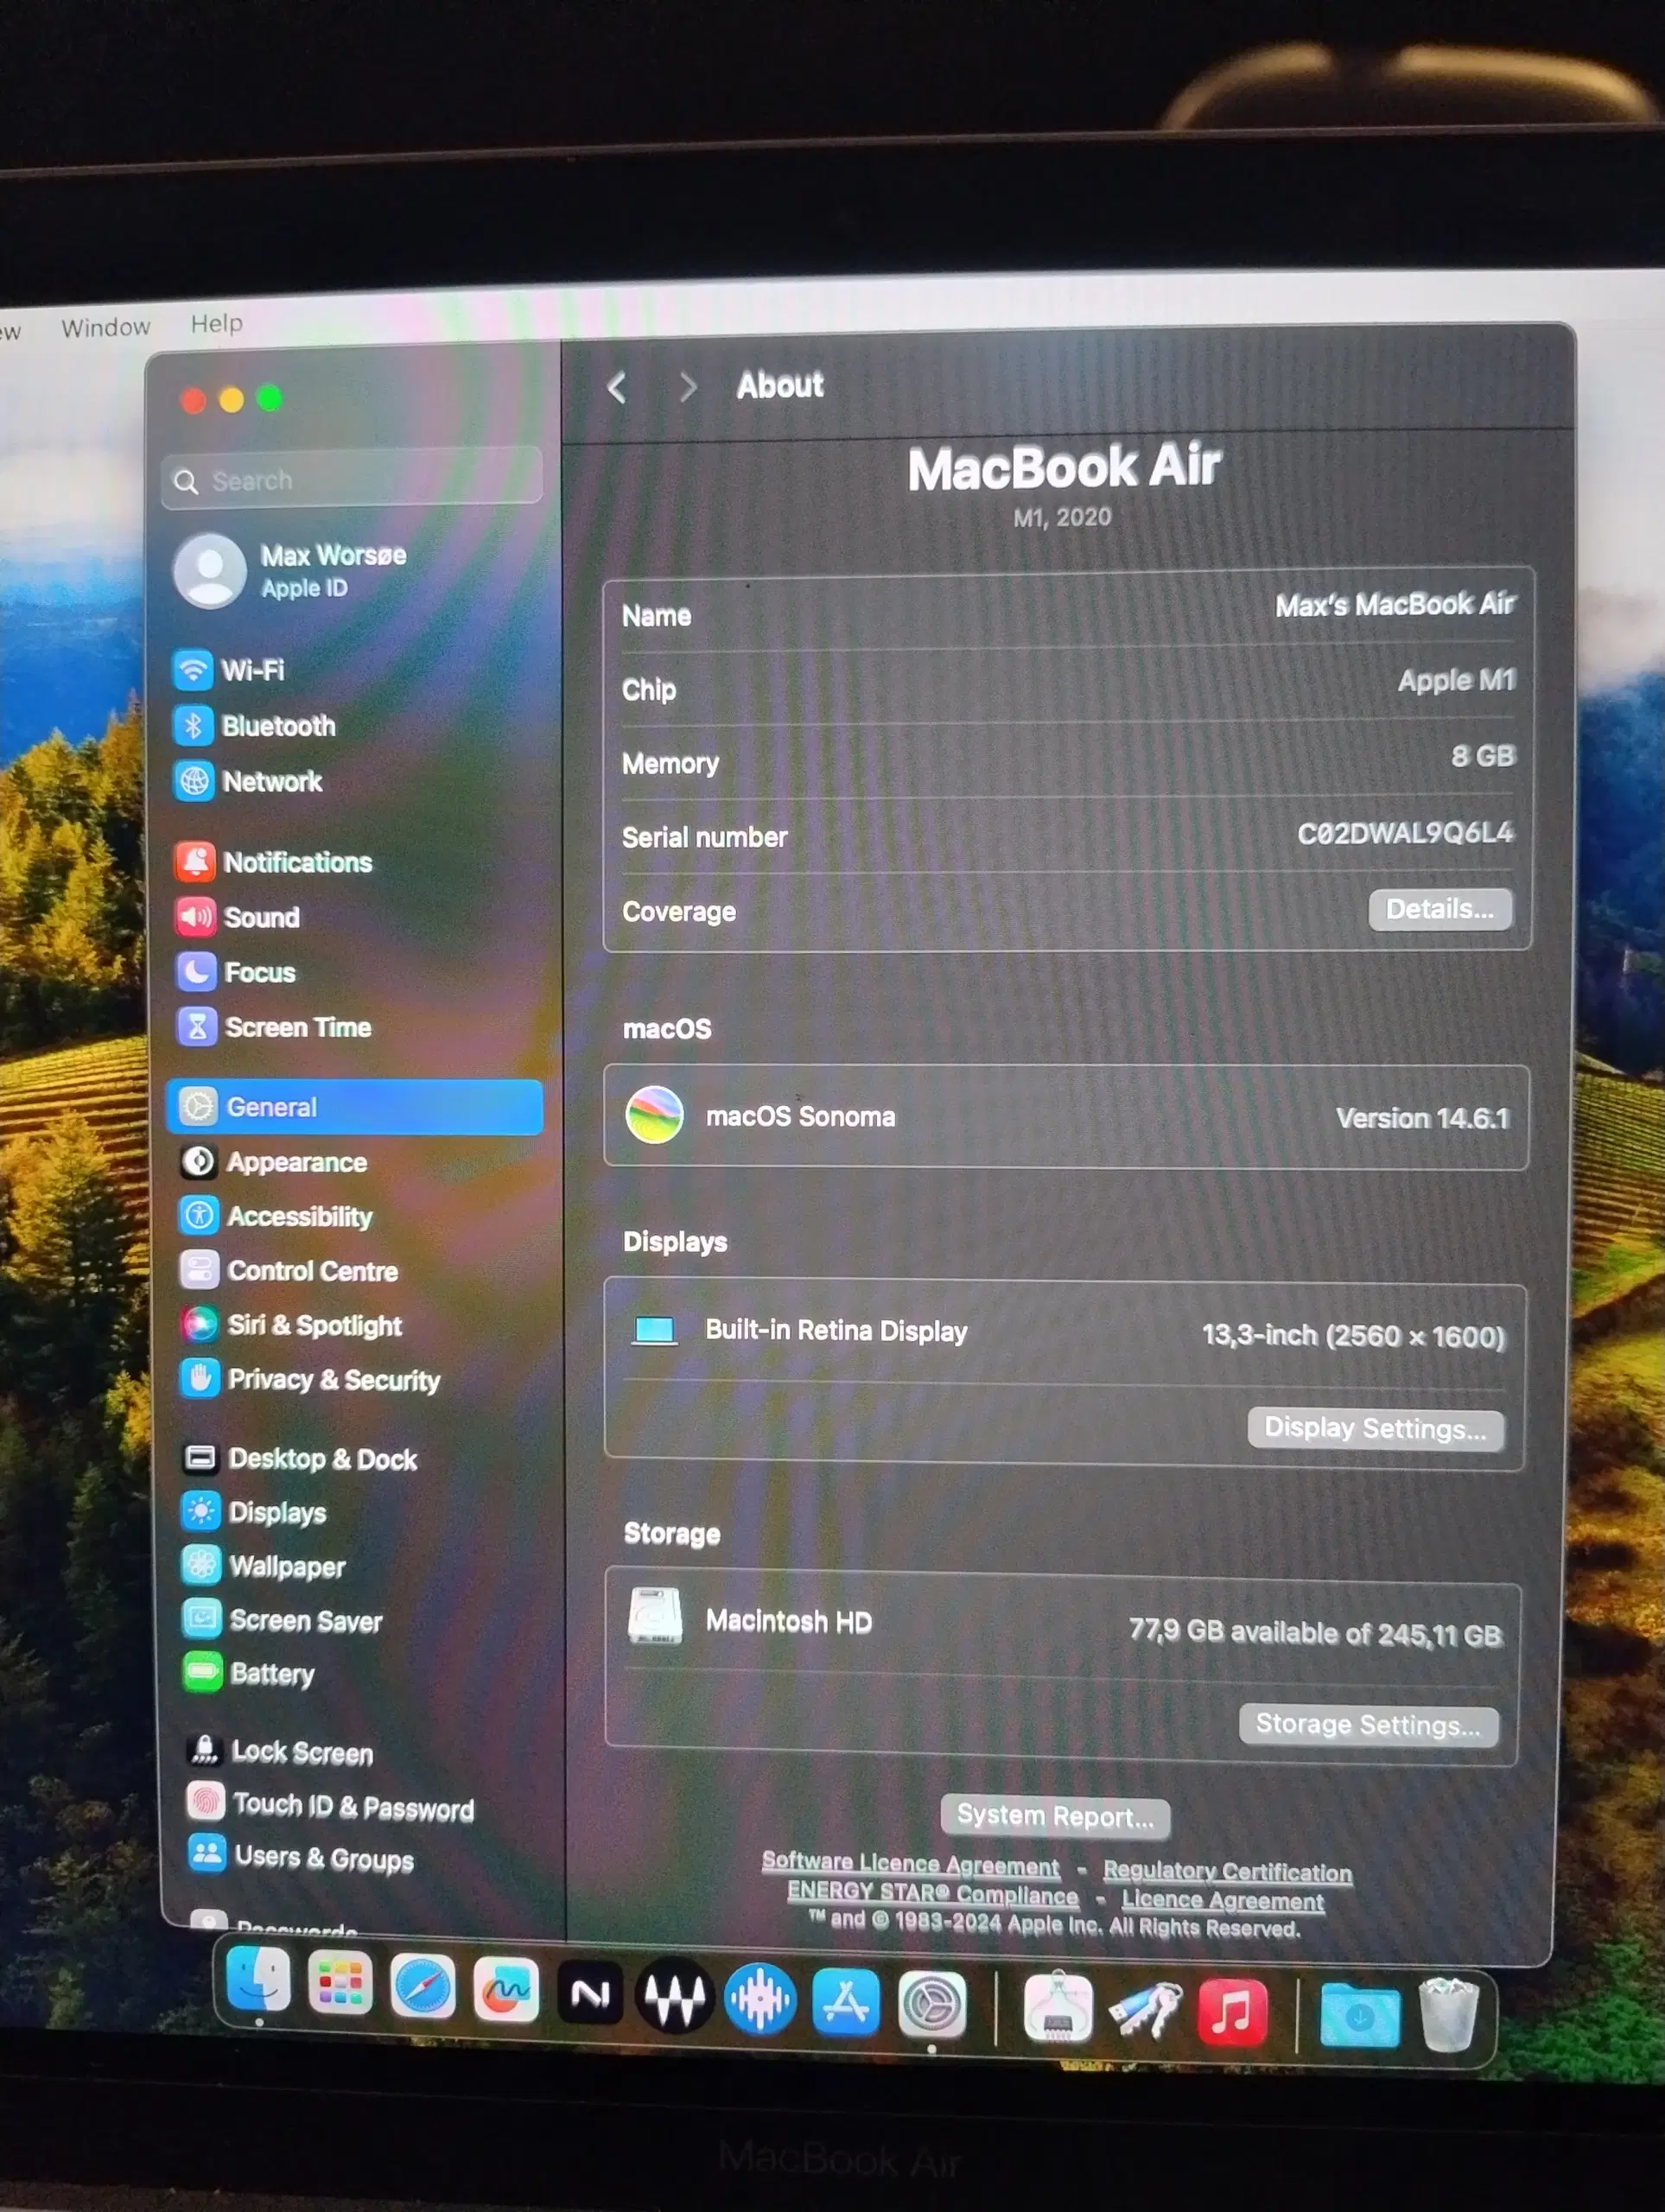
Task: Open App Store from the Dock
Action: 846,2003
